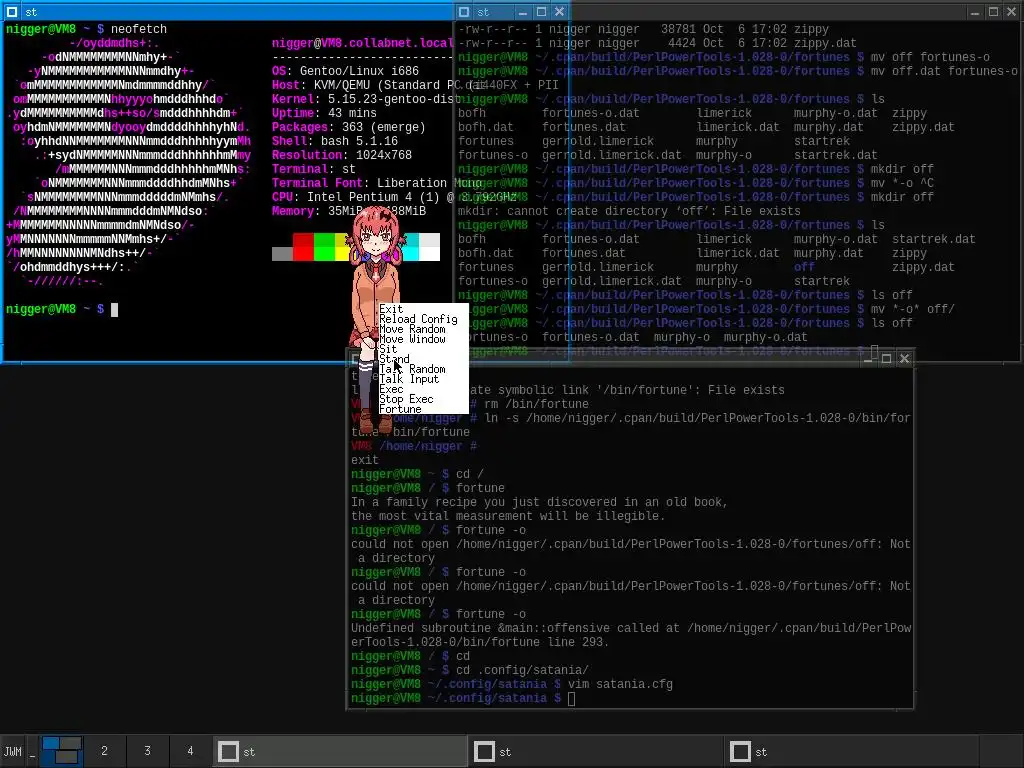Click the gray neofetch color block
This screenshot has width=1024, height=768.
pyautogui.click(x=282, y=254)
